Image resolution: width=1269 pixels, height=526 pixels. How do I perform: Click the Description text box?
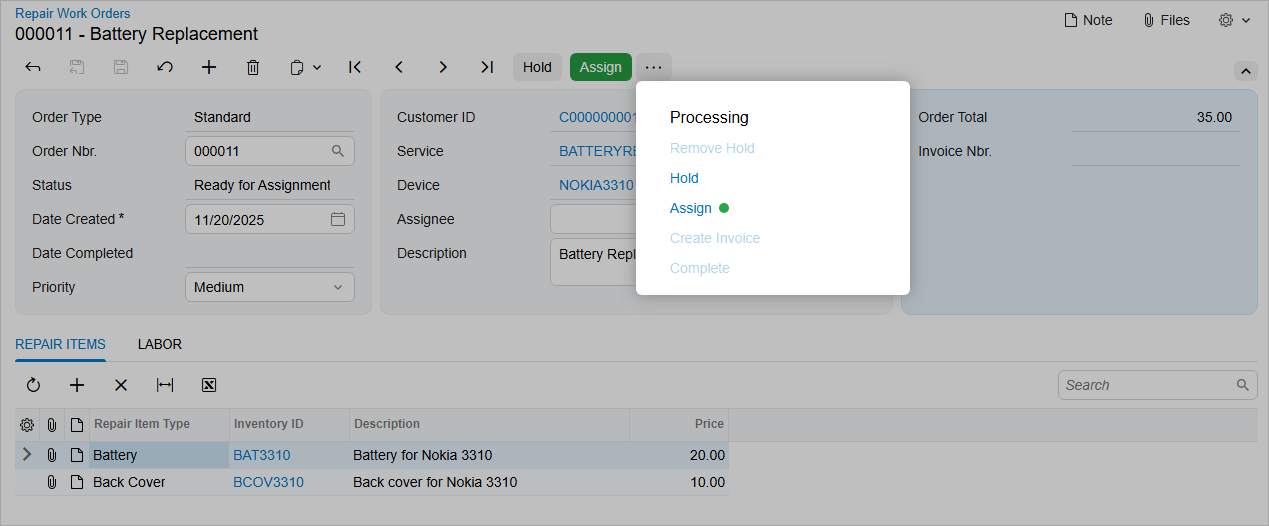click(x=593, y=262)
